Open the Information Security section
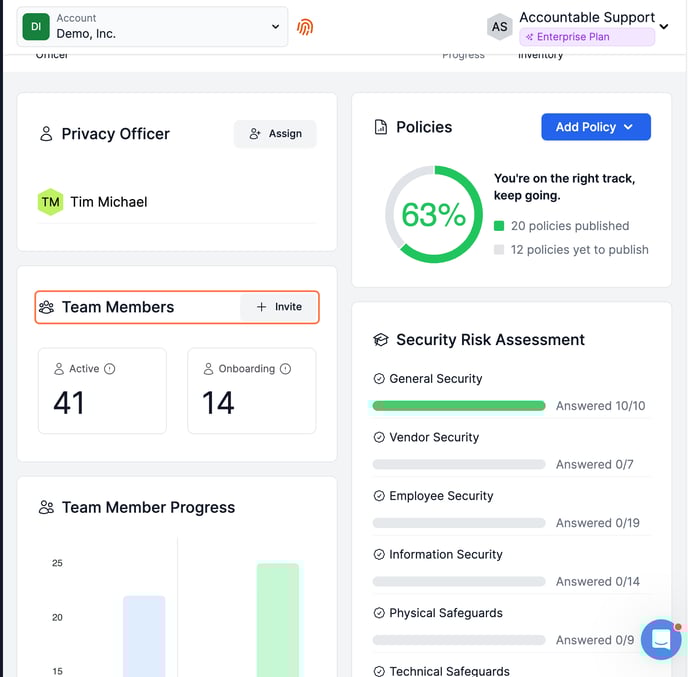688x677 pixels. 446,554
